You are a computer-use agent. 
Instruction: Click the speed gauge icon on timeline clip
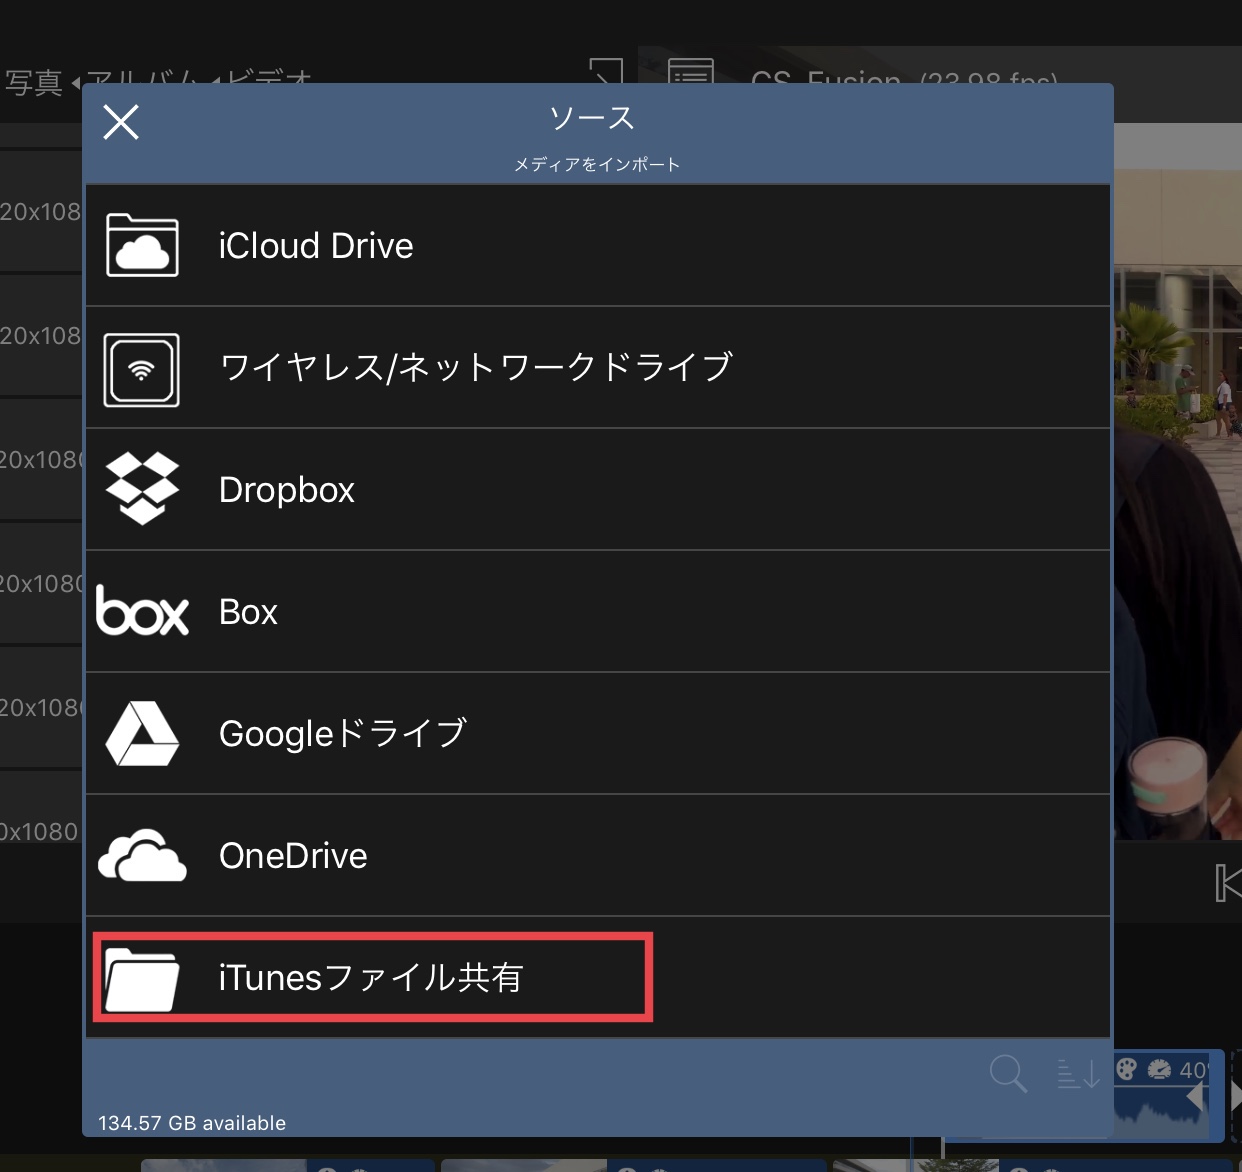pyautogui.click(x=1159, y=1069)
